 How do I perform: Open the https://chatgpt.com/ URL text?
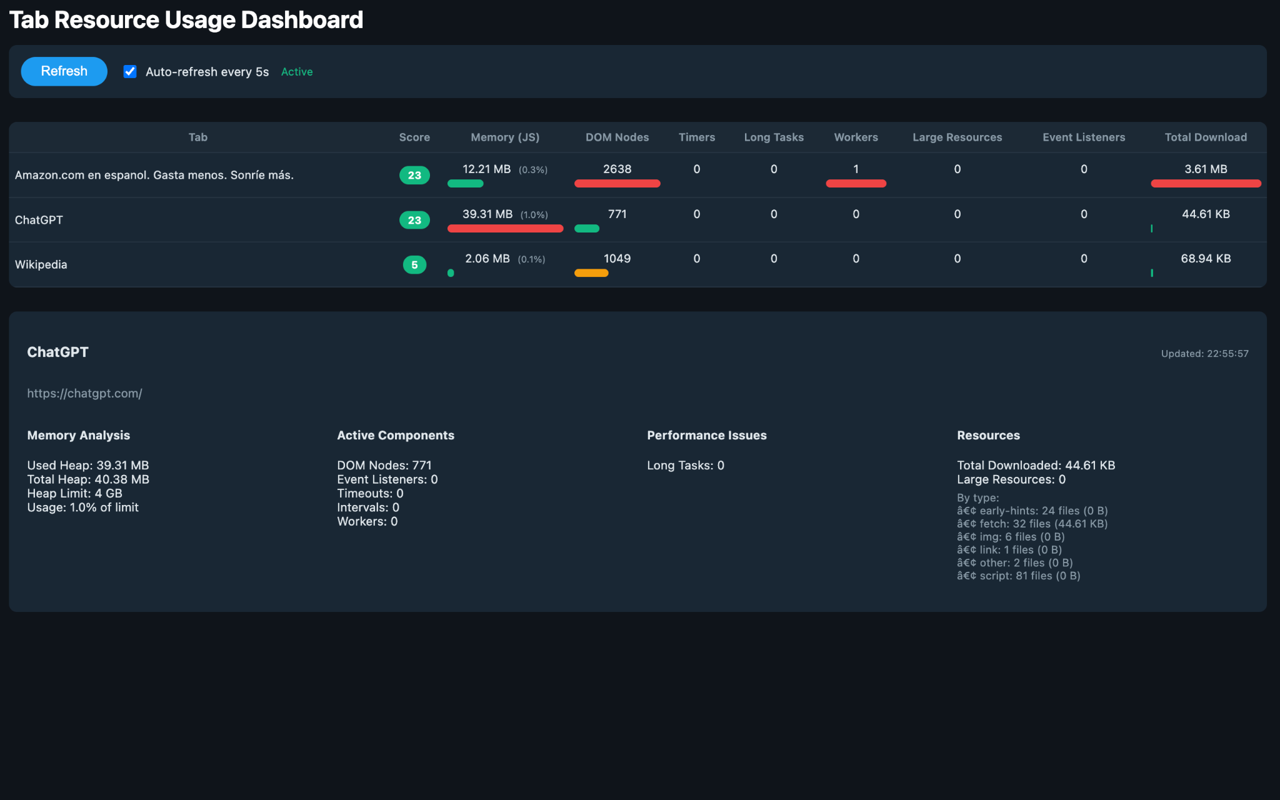coord(85,393)
